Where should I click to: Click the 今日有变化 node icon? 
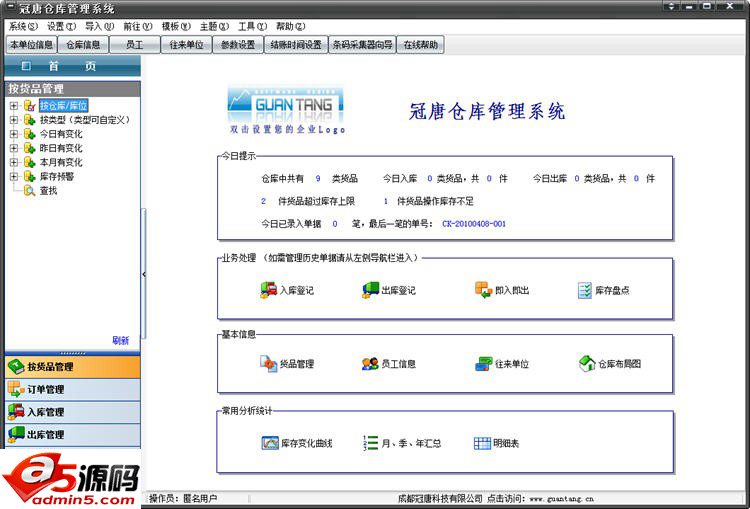point(30,134)
